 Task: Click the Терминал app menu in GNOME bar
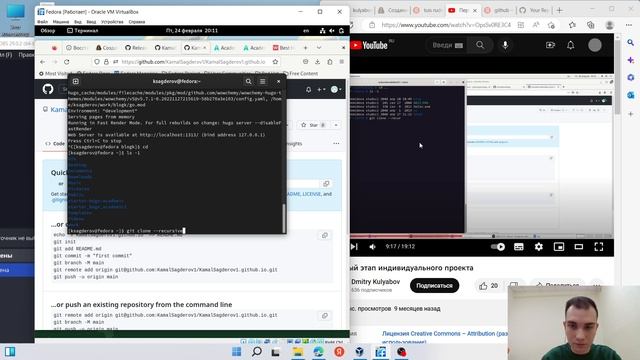pyautogui.click(x=82, y=31)
